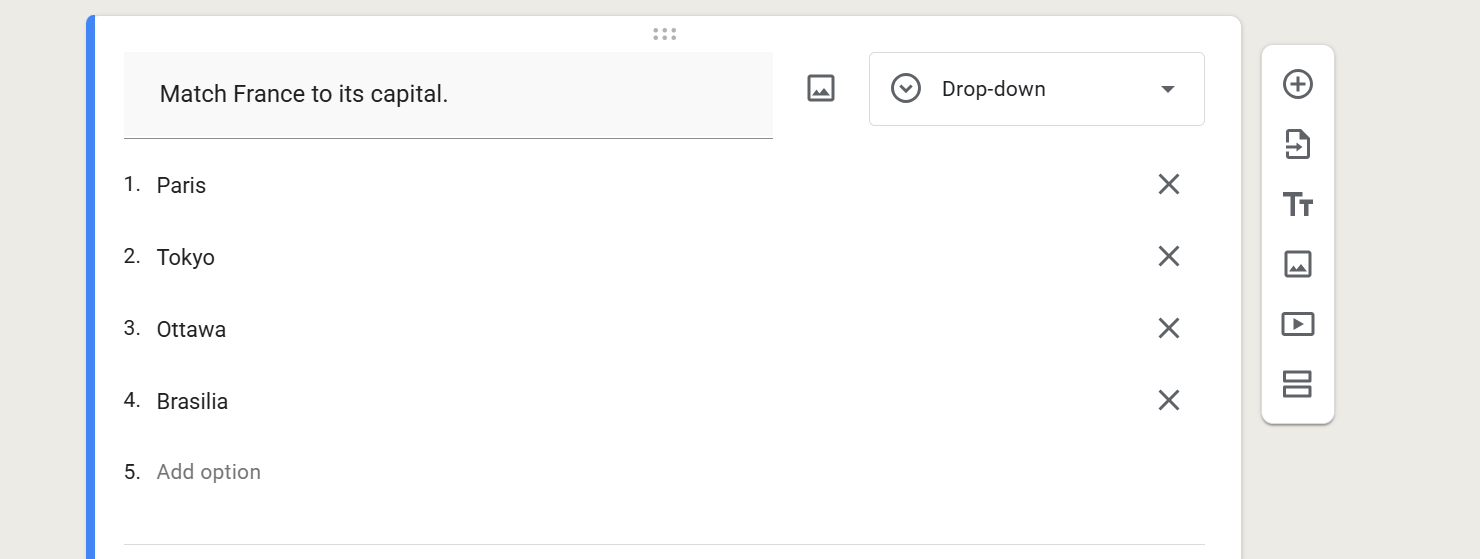Add a section using the sidebar icon
The width and height of the screenshot is (1480, 559).
(x=1297, y=384)
